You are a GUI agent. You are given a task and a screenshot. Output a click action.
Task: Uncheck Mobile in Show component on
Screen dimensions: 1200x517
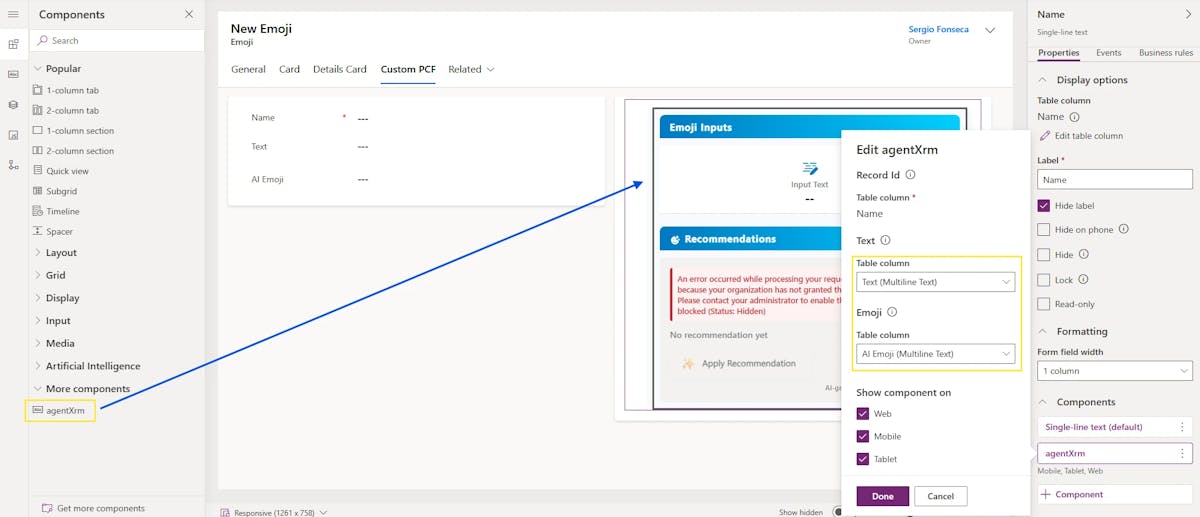tap(863, 436)
